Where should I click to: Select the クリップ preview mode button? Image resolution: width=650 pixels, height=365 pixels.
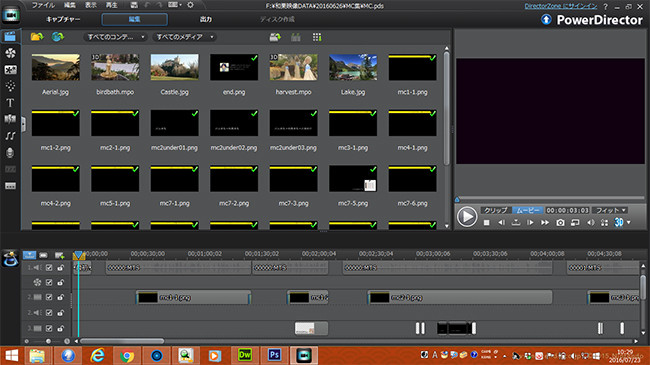click(x=496, y=210)
